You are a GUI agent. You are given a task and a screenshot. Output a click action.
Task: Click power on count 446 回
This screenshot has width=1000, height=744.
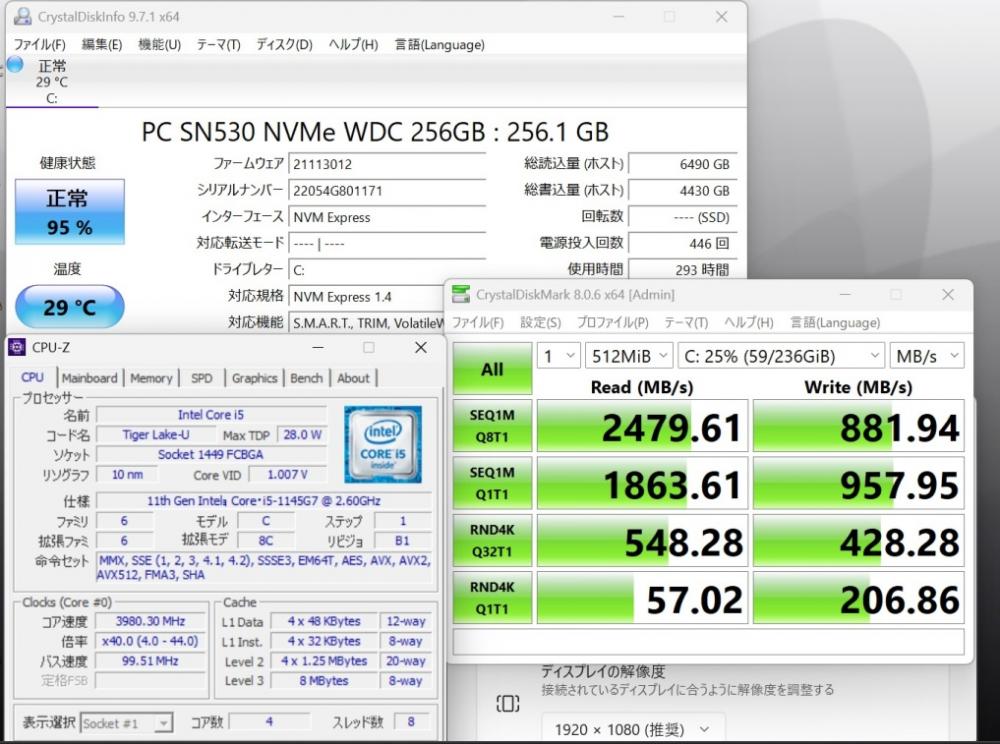click(x=683, y=243)
